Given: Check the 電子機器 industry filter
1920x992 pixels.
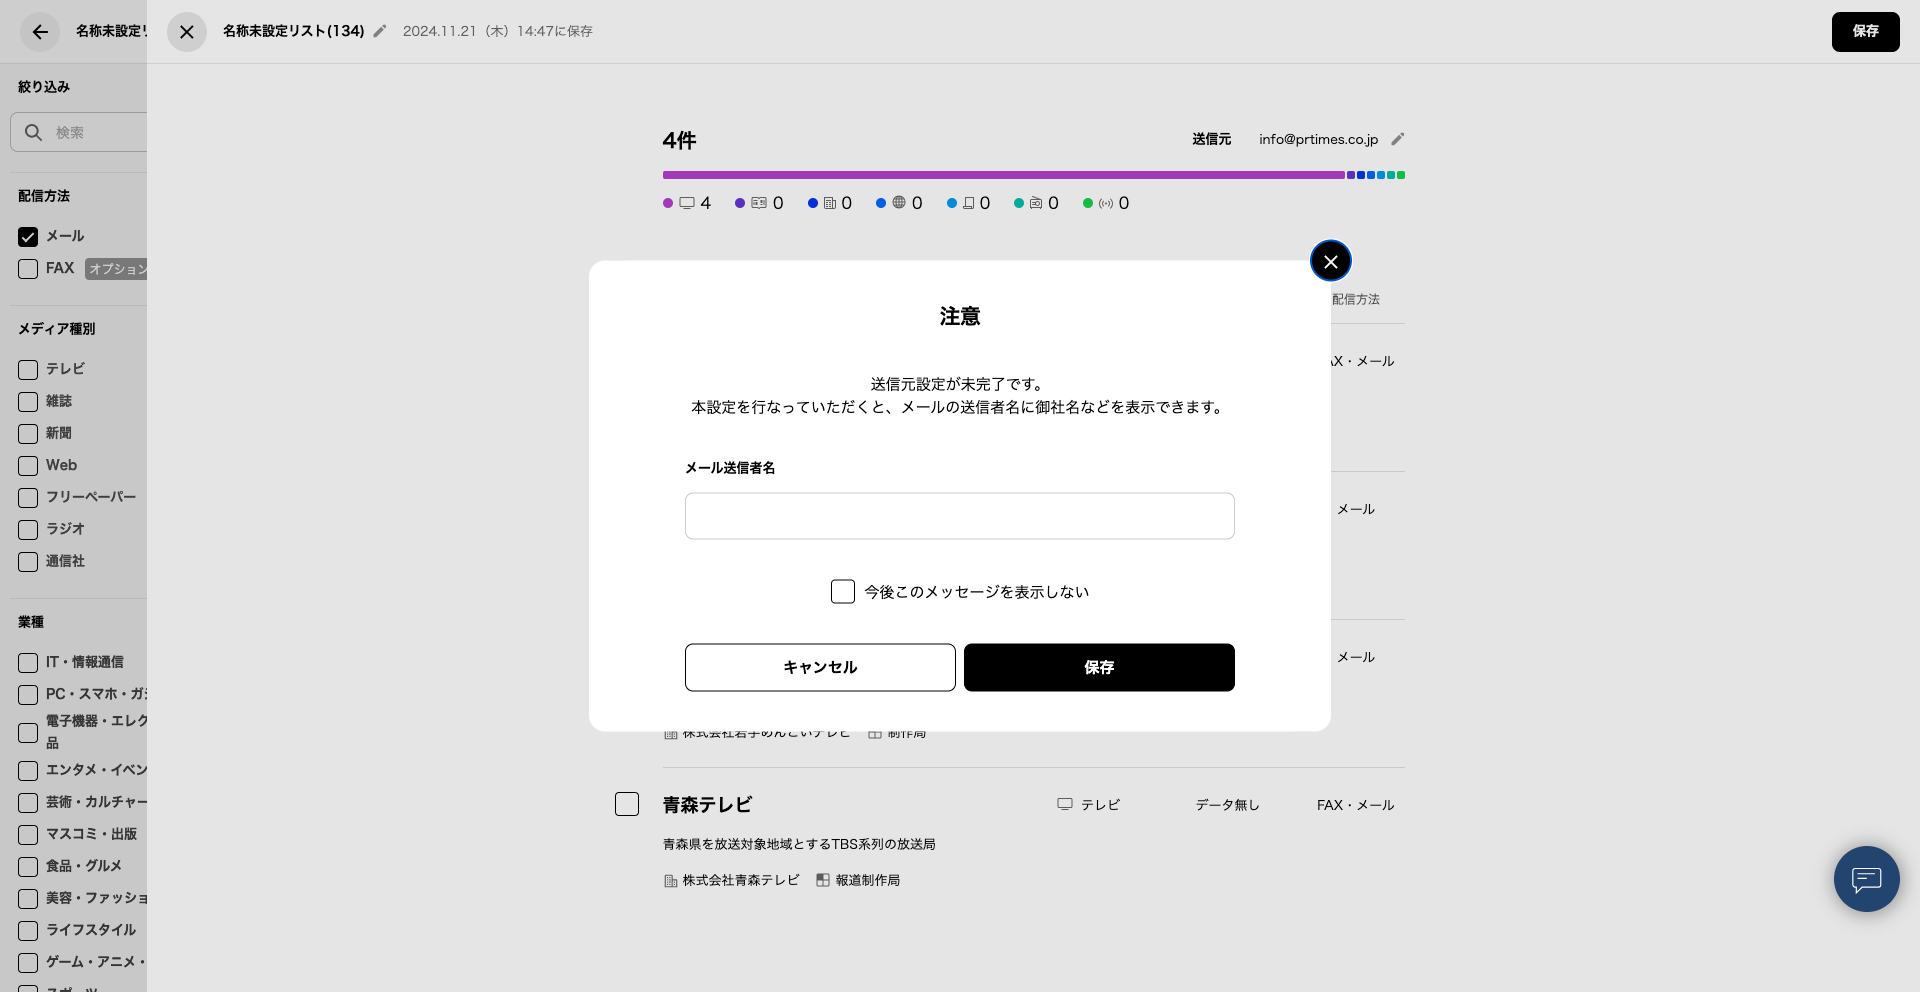Looking at the screenshot, I should tap(28, 733).
